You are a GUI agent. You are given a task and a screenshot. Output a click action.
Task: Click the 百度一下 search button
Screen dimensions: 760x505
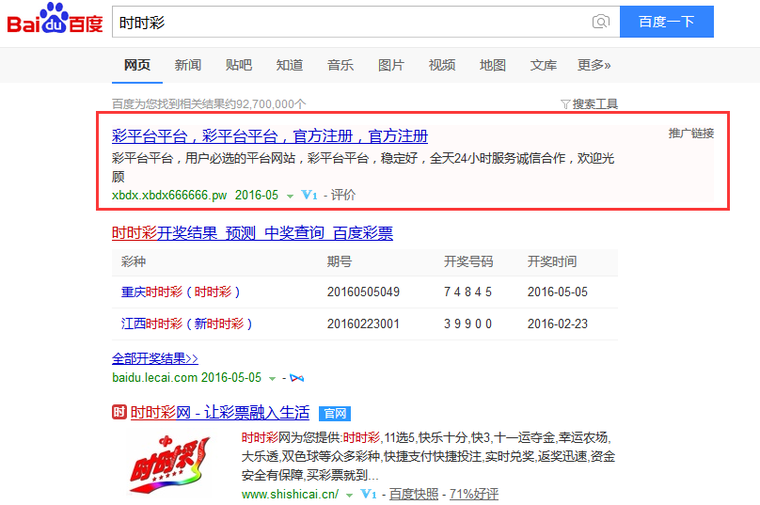click(666, 22)
